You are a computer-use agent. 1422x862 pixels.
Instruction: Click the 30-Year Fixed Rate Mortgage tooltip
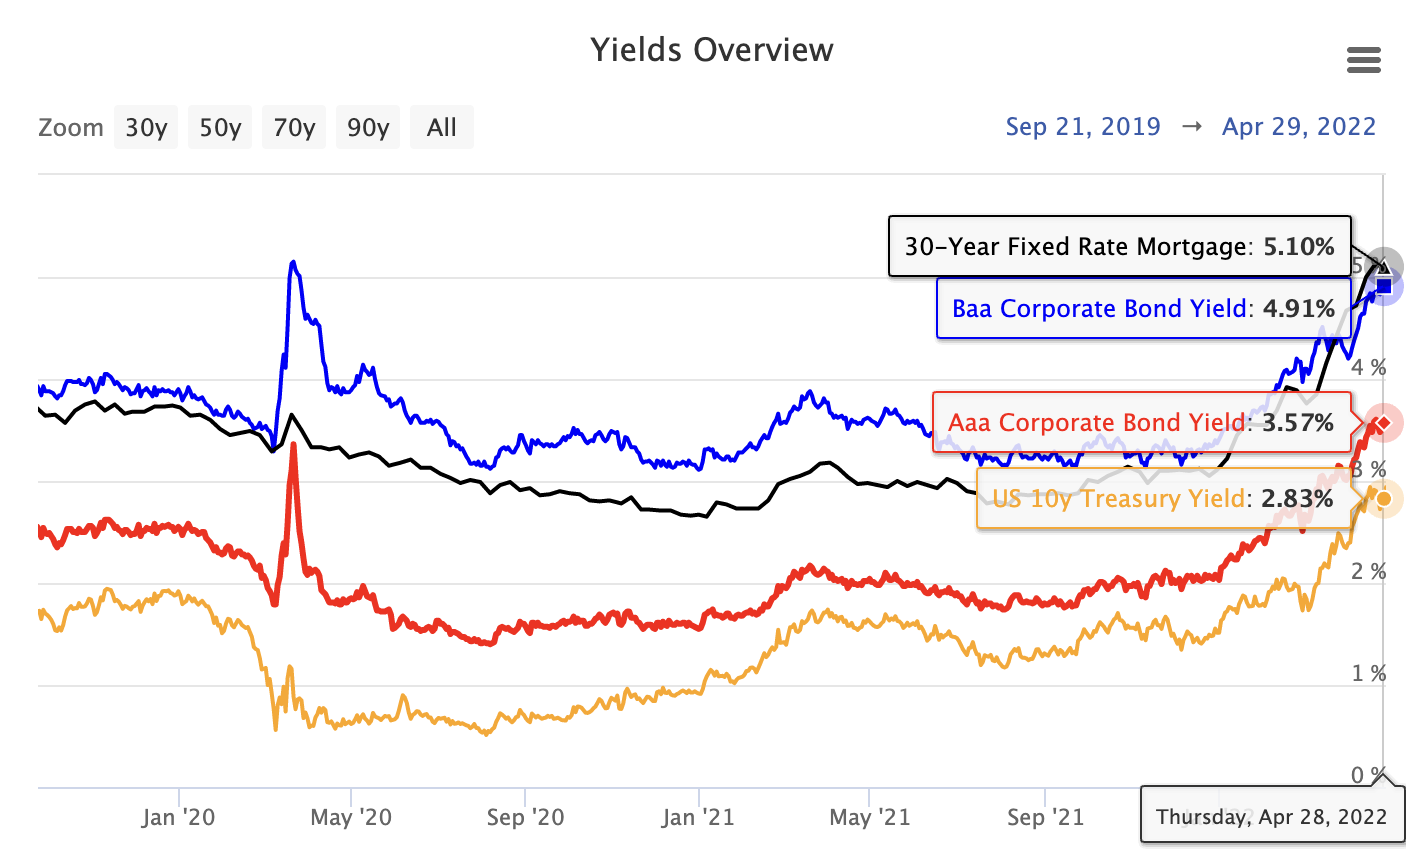[x=1119, y=247]
